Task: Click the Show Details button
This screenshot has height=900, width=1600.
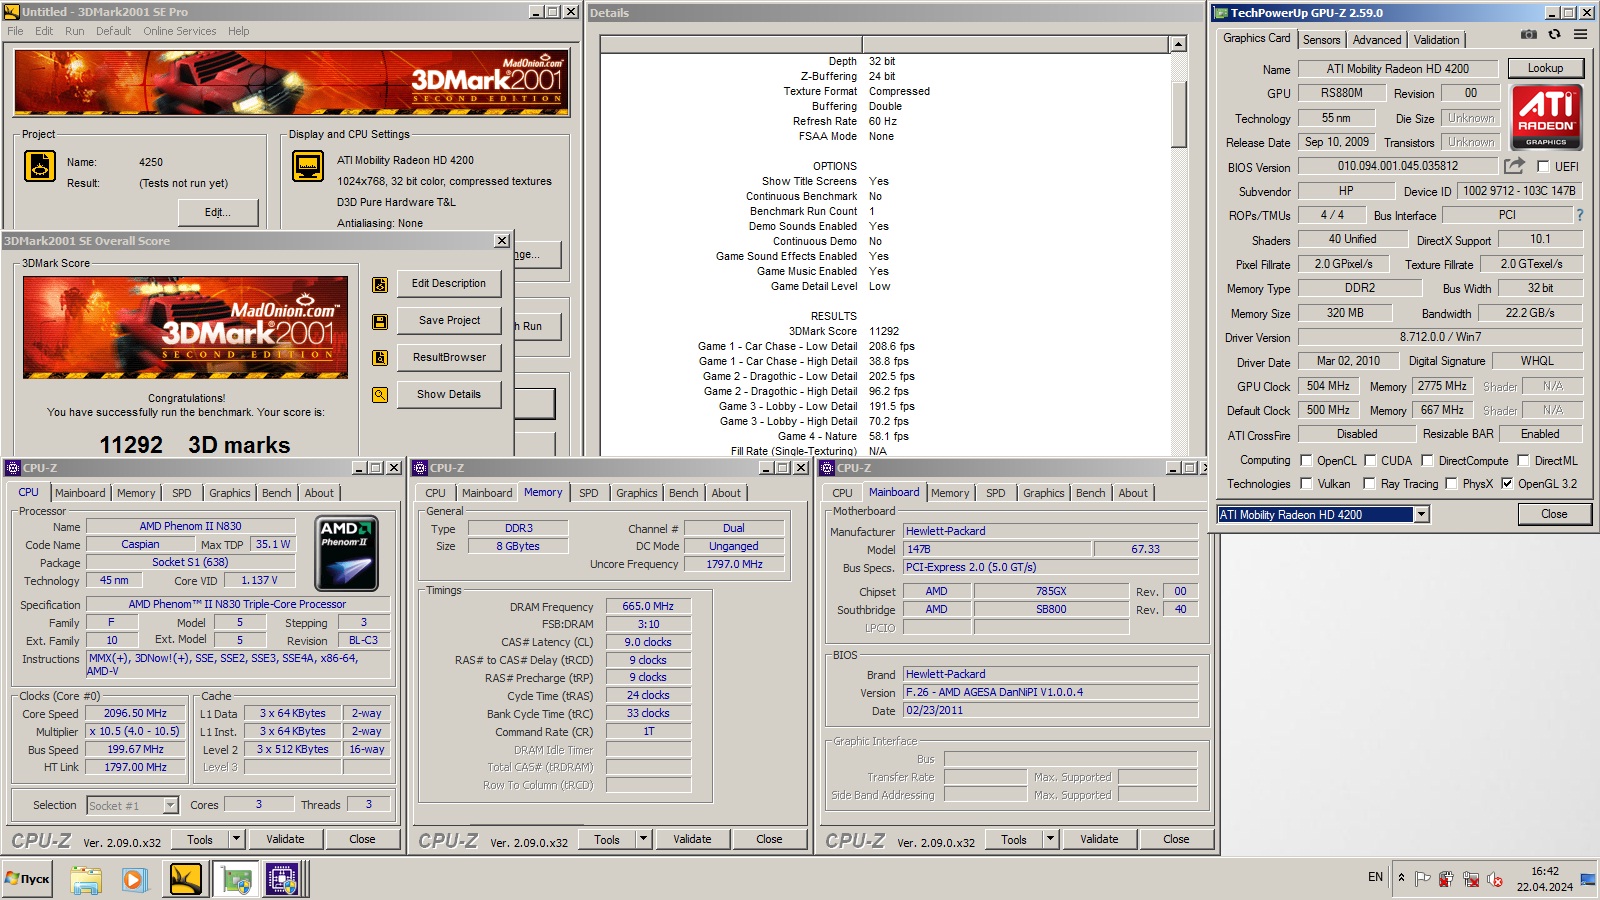Action: point(449,395)
